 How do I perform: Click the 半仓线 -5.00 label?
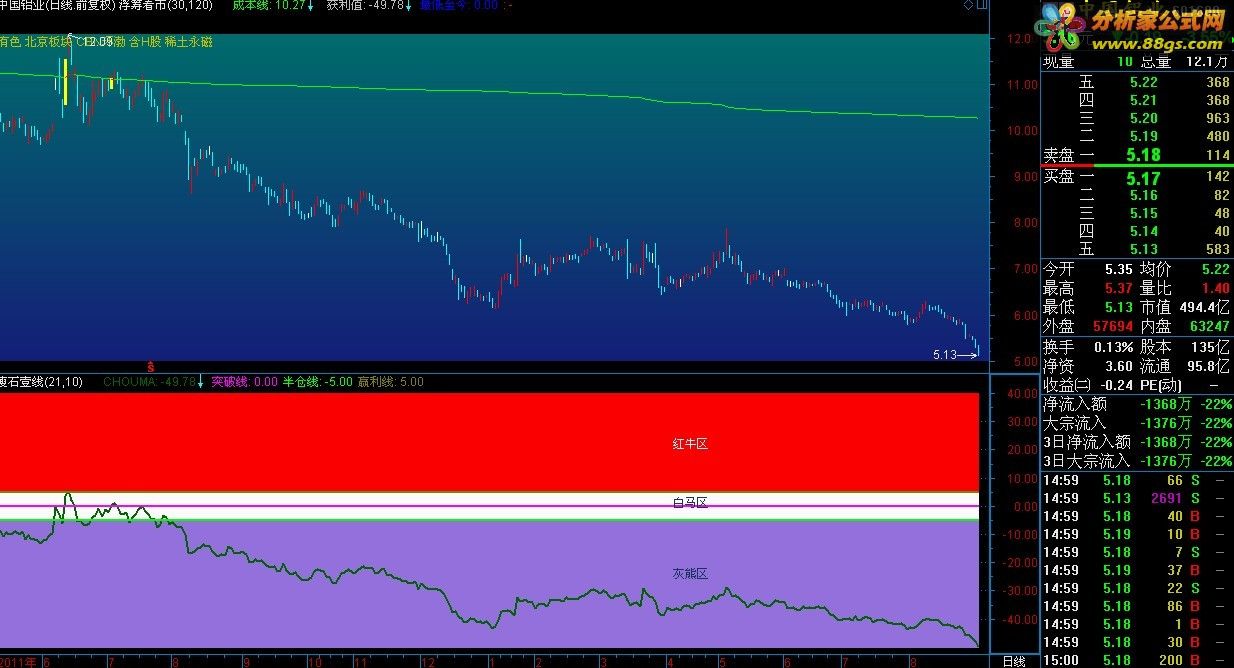click(318, 382)
